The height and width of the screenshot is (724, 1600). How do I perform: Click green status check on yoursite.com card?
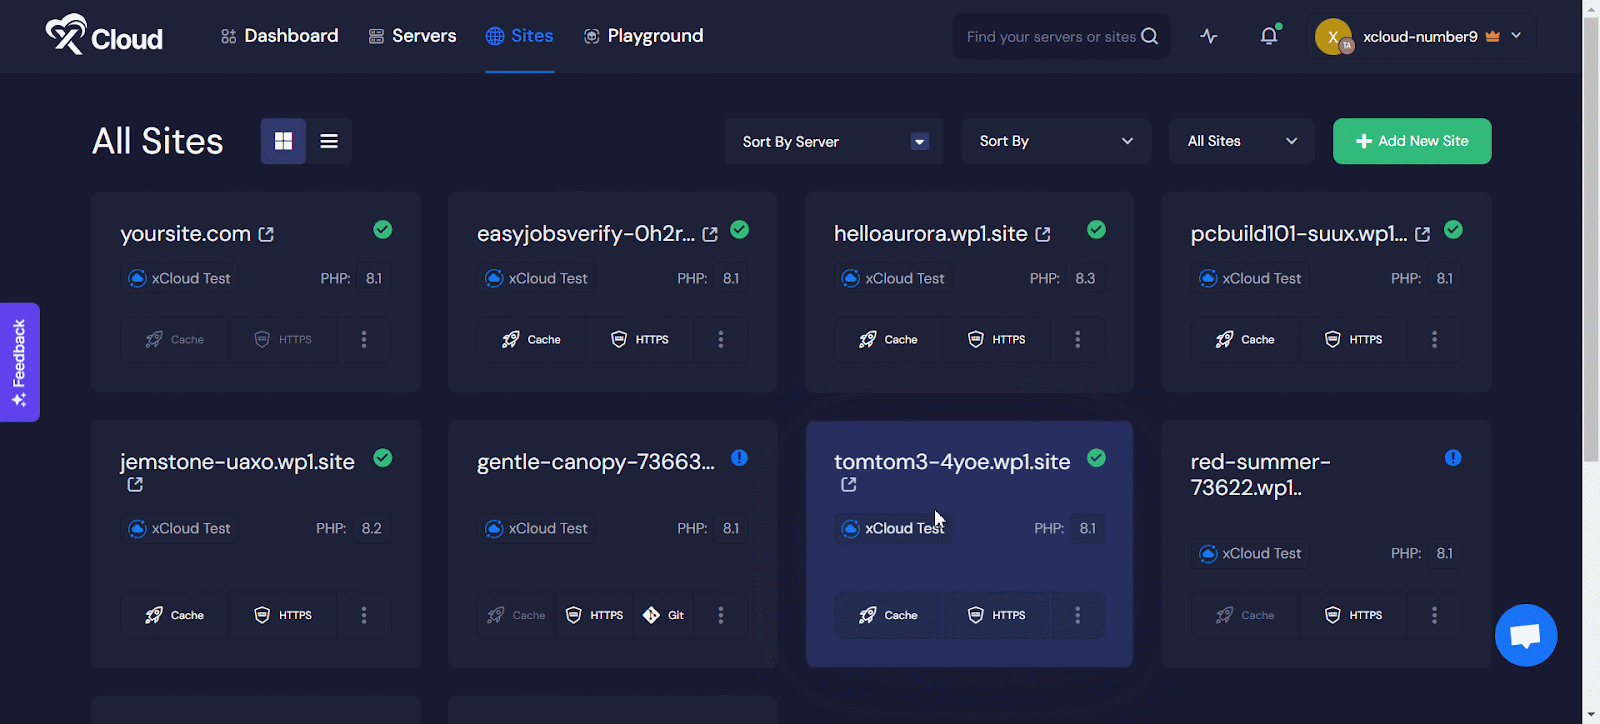(383, 230)
